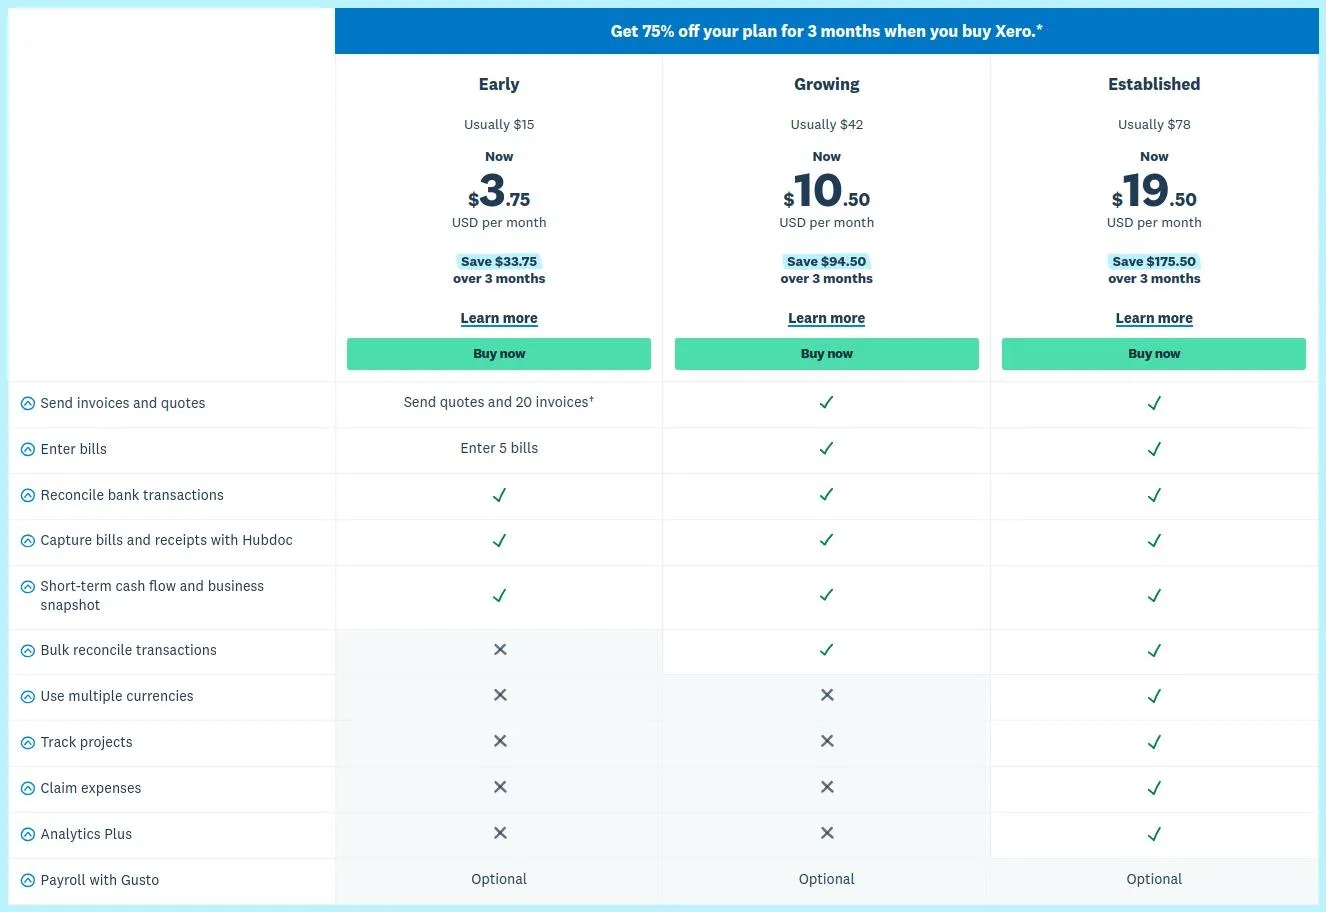Image resolution: width=1326 pixels, height=912 pixels.
Task: Click the Established plan checkmark for Claim expenses
Action: tap(1154, 789)
